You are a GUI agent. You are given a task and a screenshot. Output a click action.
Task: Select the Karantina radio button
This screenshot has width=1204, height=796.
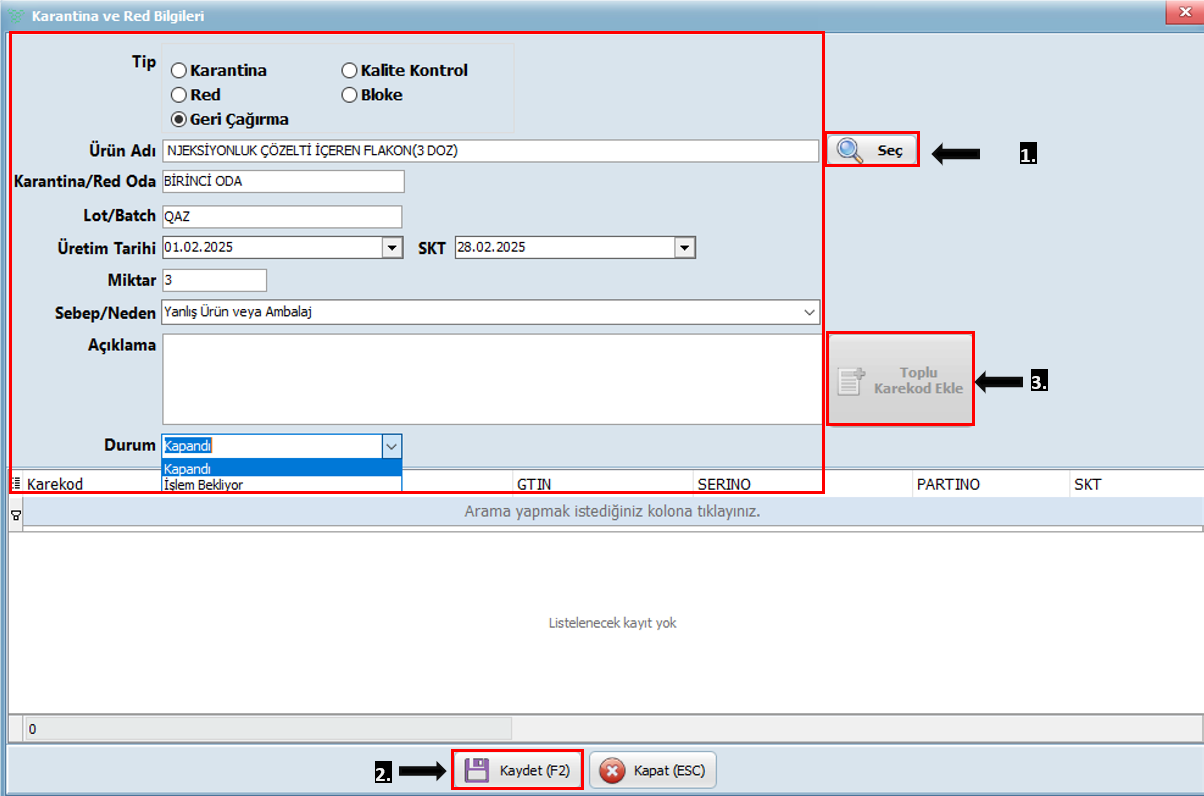point(179,71)
